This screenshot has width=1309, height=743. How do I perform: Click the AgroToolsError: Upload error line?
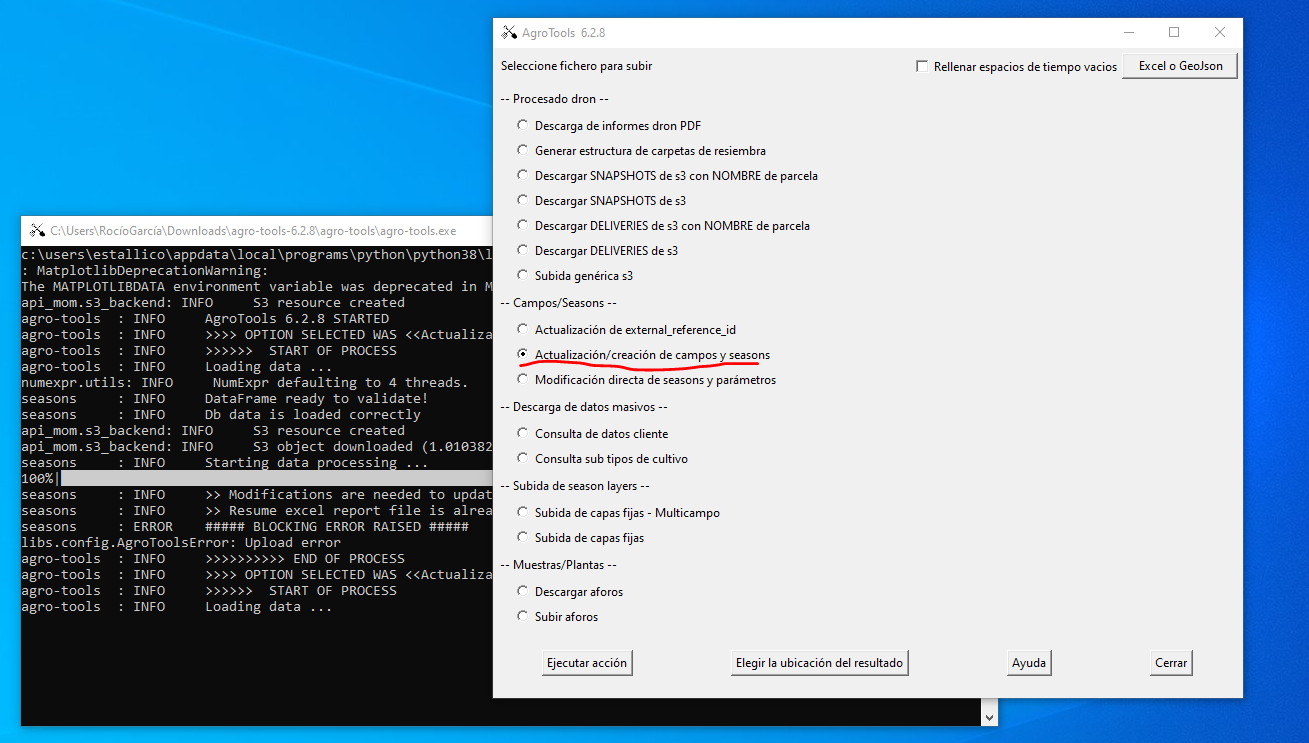point(181,543)
